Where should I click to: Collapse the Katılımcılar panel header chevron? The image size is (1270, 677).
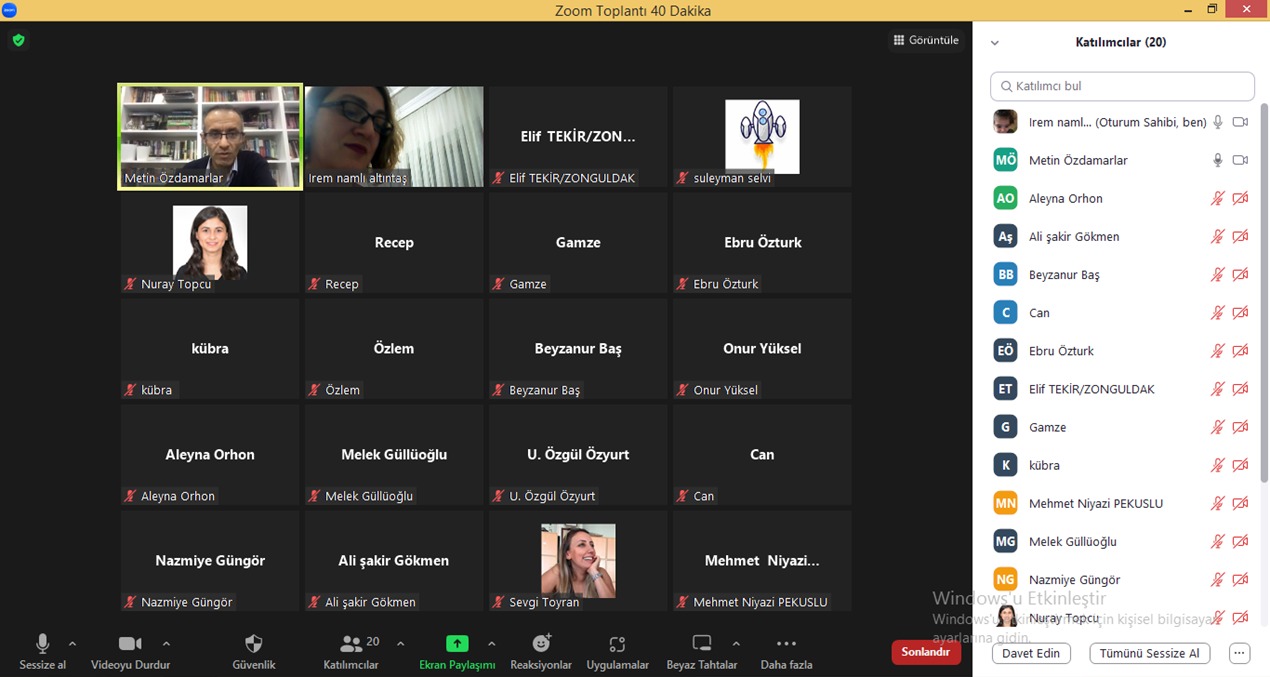pos(994,43)
